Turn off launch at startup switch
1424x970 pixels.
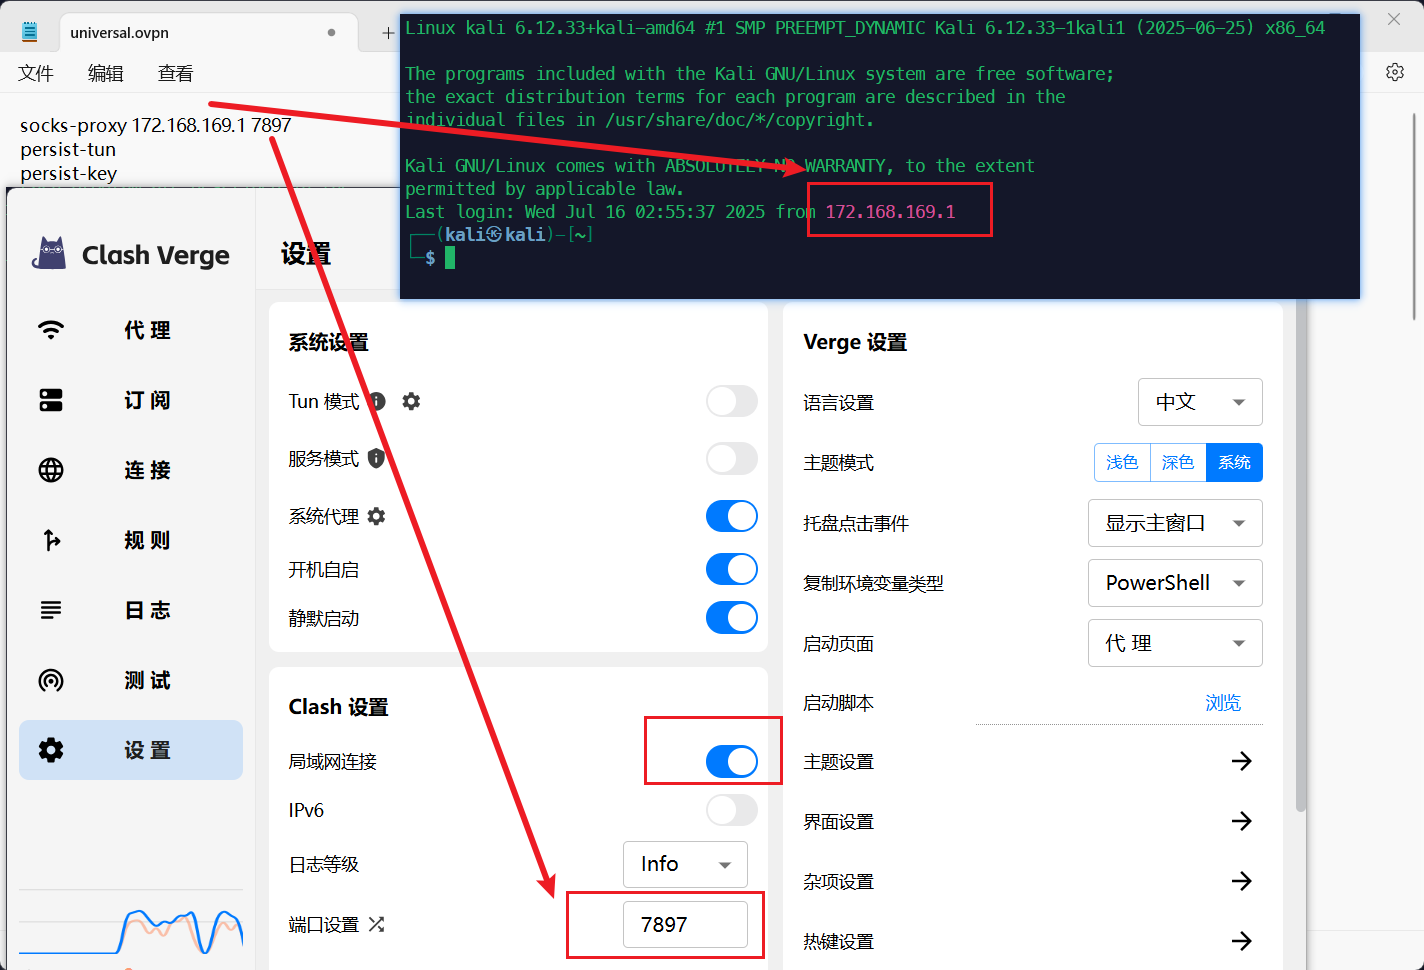[732, 569]
